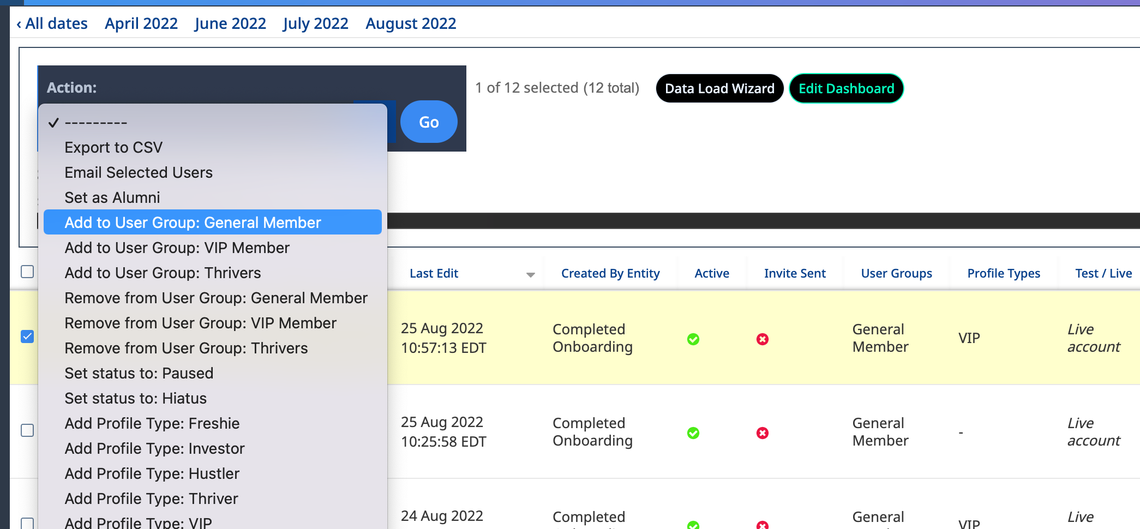Sort by Profile Types column
Viewport: 1140px width, 529px height.
[1003, 273]
